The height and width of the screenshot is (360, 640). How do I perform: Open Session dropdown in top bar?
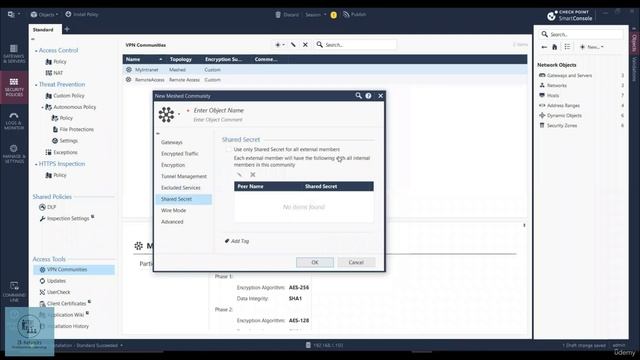point(316,15)
